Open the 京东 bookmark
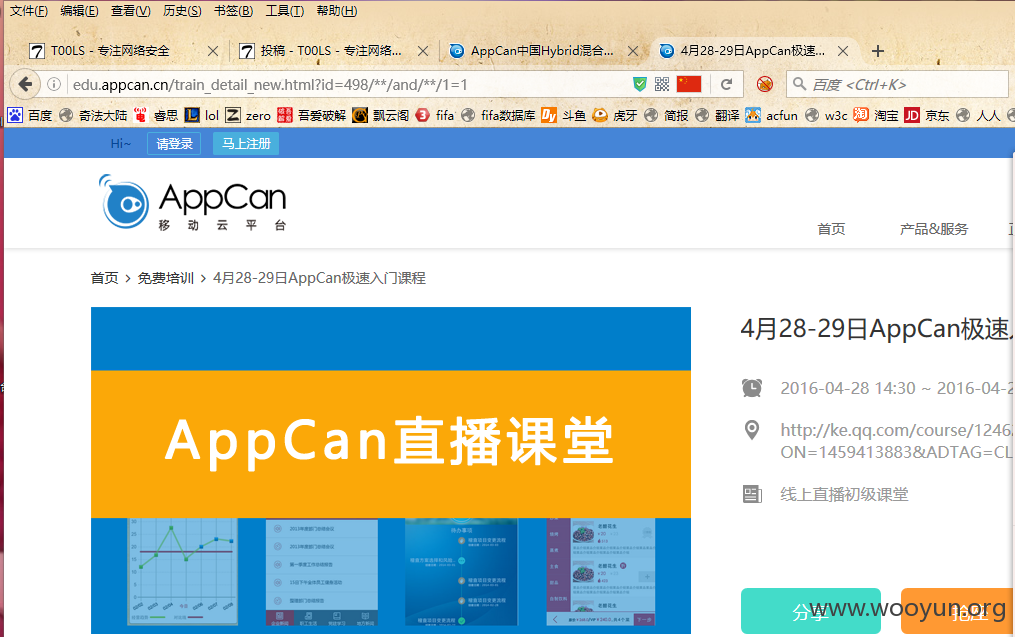Screen dimensions: 1015x637 click(927, 115)
